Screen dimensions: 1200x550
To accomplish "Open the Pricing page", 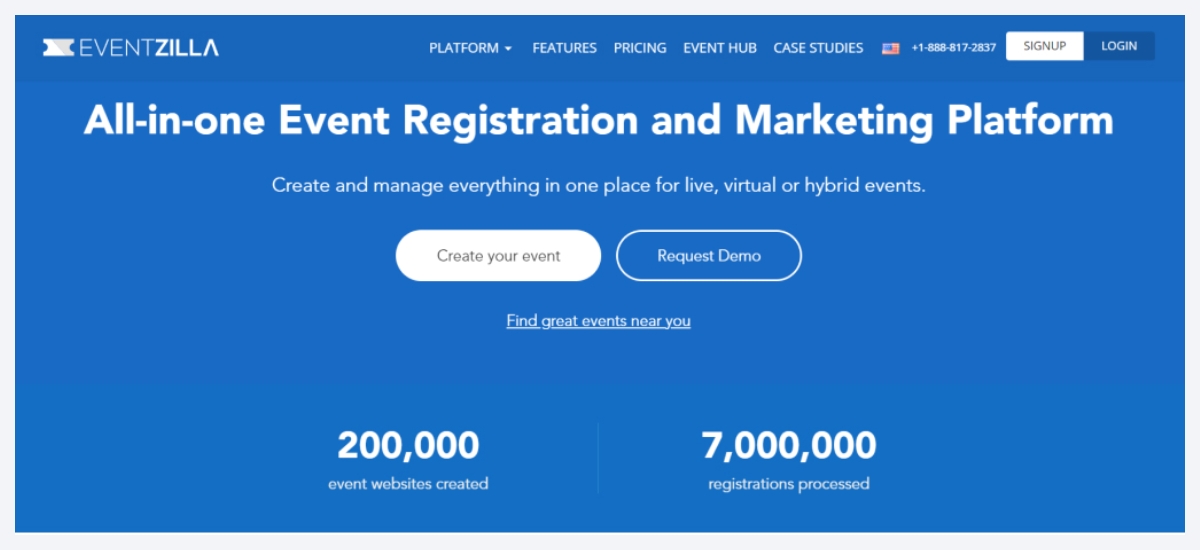I will tap(640, 47).
